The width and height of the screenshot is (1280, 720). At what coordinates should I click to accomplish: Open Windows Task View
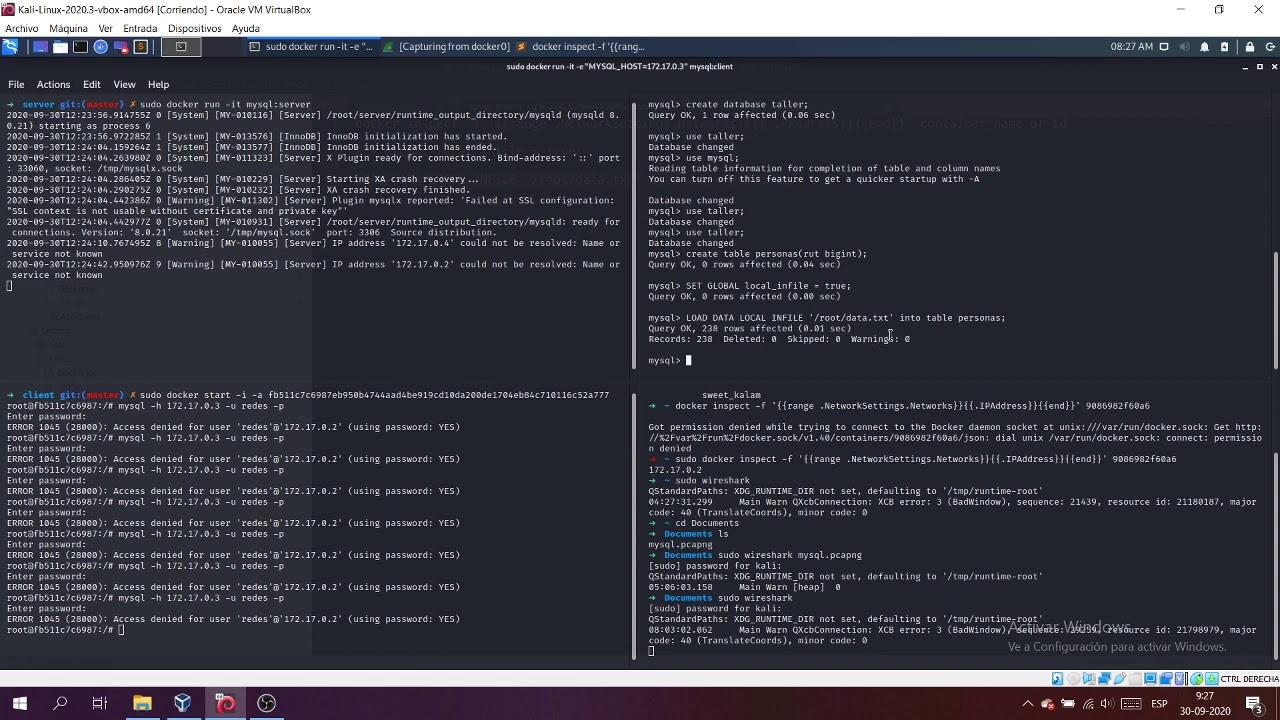(x=100, y=703)
